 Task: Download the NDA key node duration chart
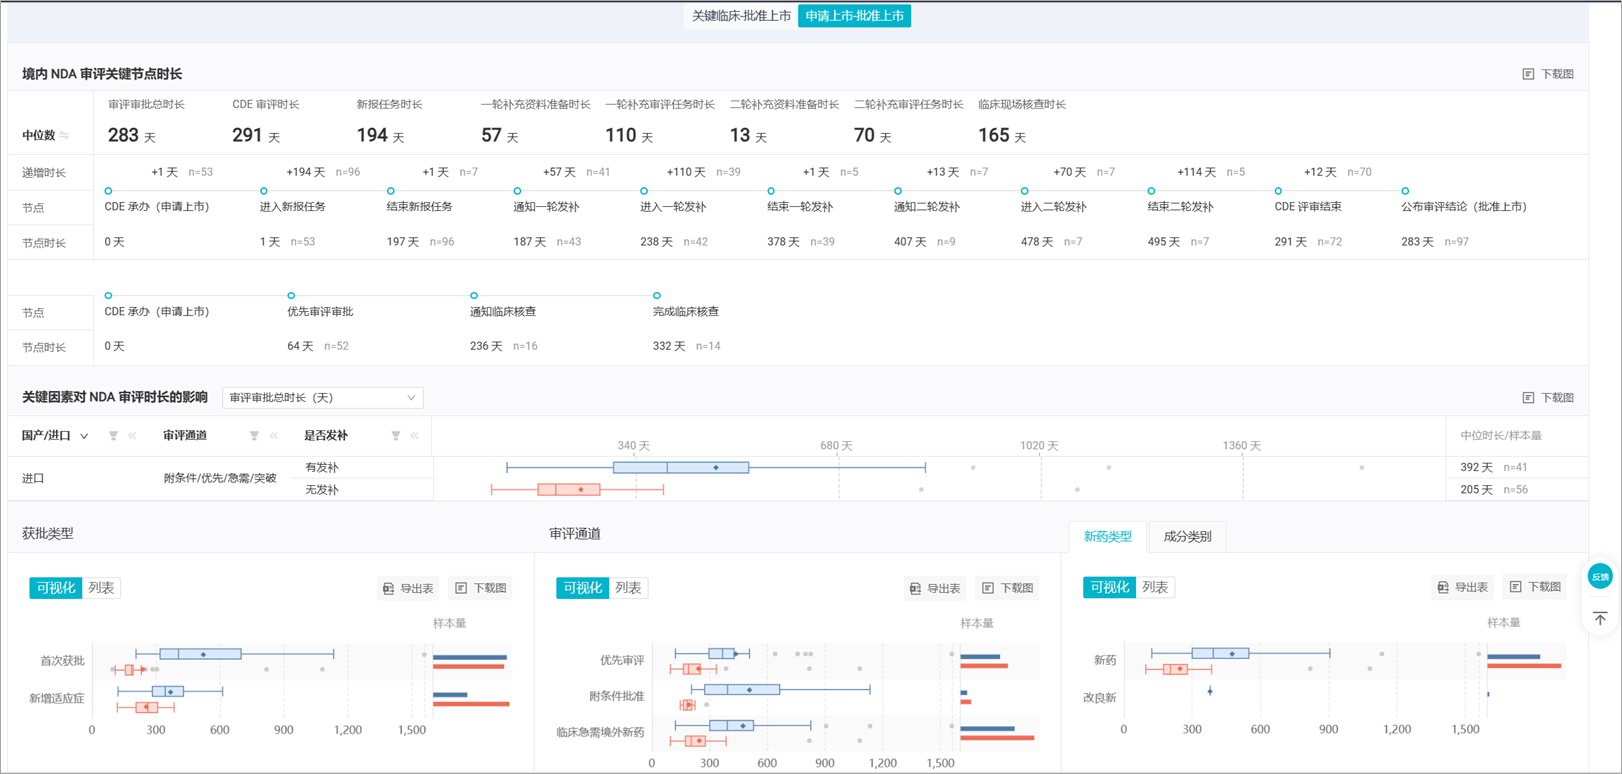(1548, 74)
